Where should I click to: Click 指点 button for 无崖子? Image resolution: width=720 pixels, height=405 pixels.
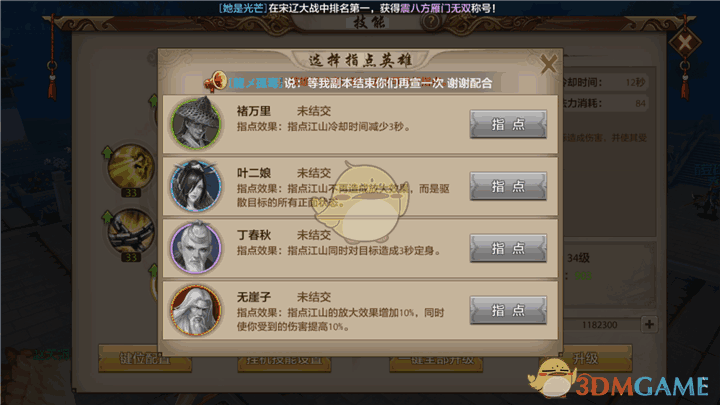508,310
